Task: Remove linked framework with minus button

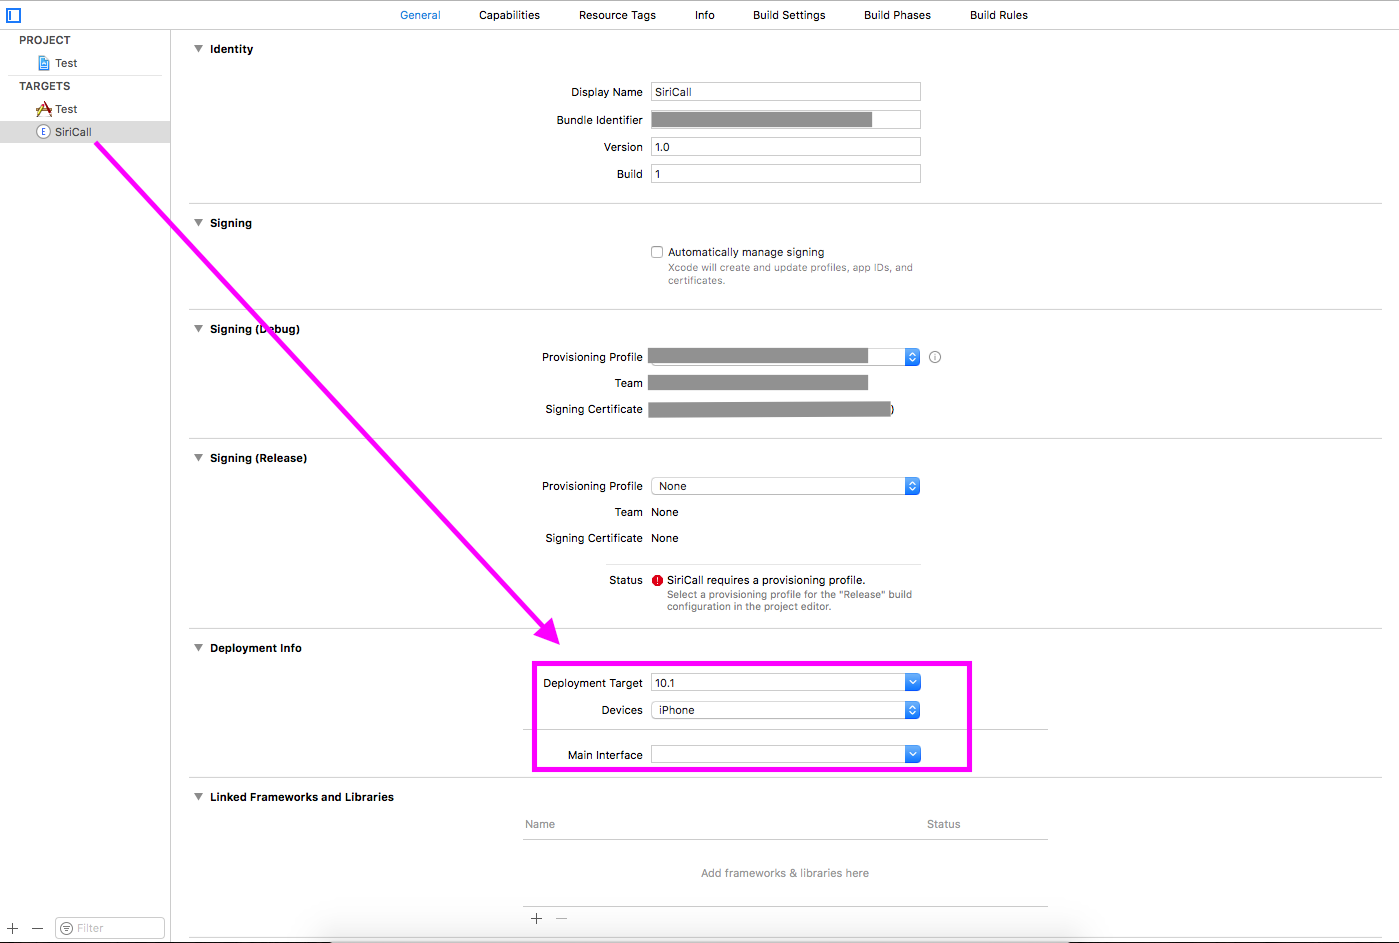Action: pos(561,918)
